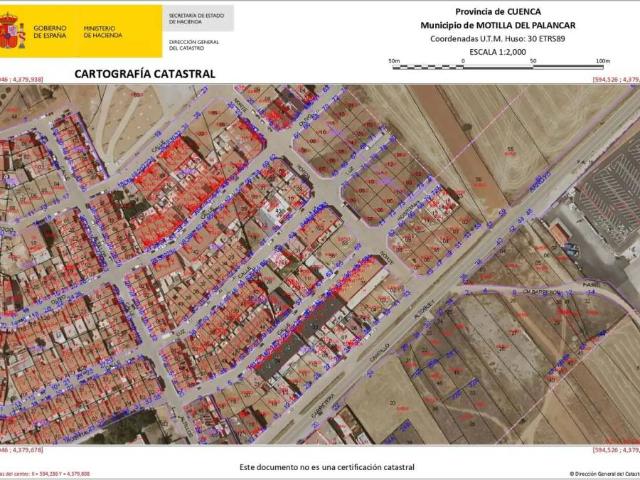Click the bottom-left corner coordinate label

(21, 450)
